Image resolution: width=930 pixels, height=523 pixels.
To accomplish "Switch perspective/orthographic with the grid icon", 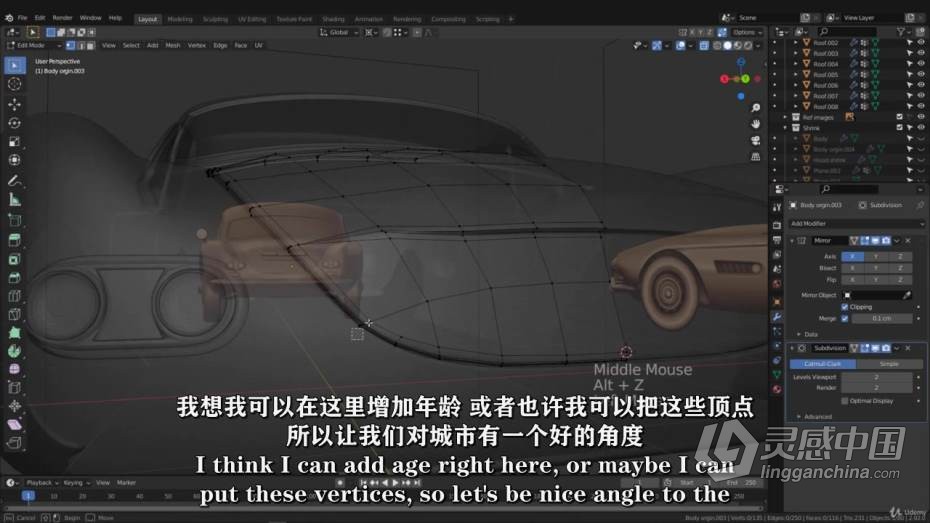I will pyautogui.click(x=756, y=157).
